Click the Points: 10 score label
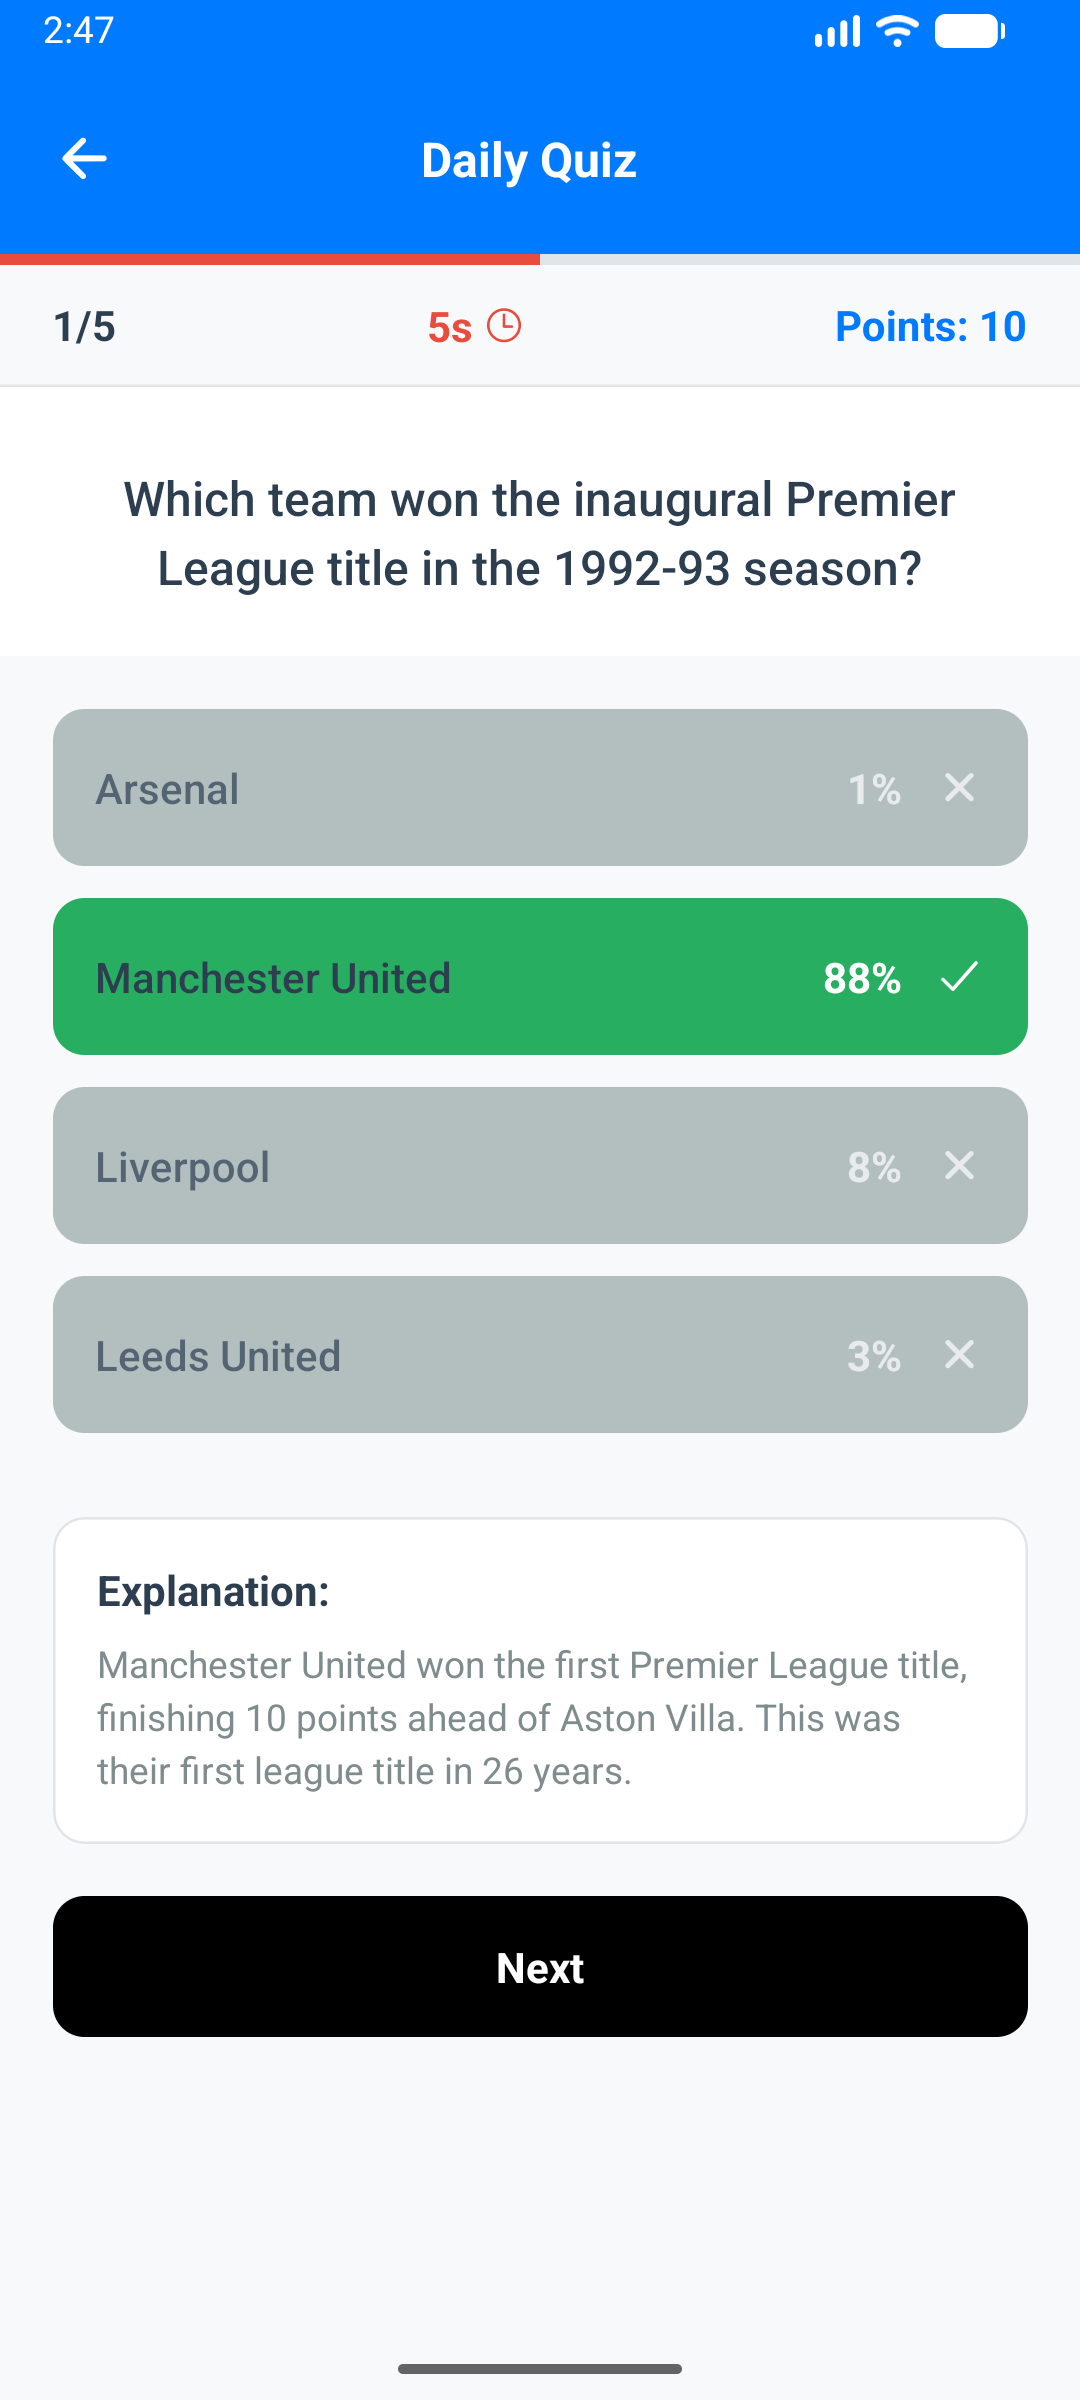Viewport: 1080px width, 2400px height. point(930,325)
